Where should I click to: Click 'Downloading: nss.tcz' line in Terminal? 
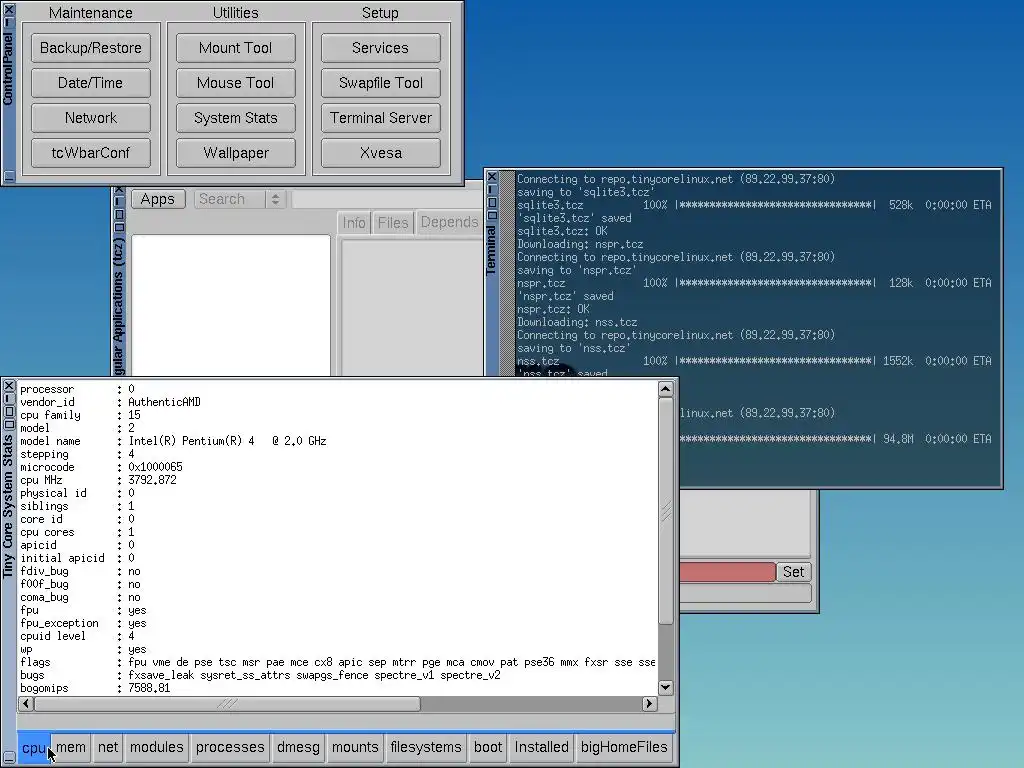(577, 322)
